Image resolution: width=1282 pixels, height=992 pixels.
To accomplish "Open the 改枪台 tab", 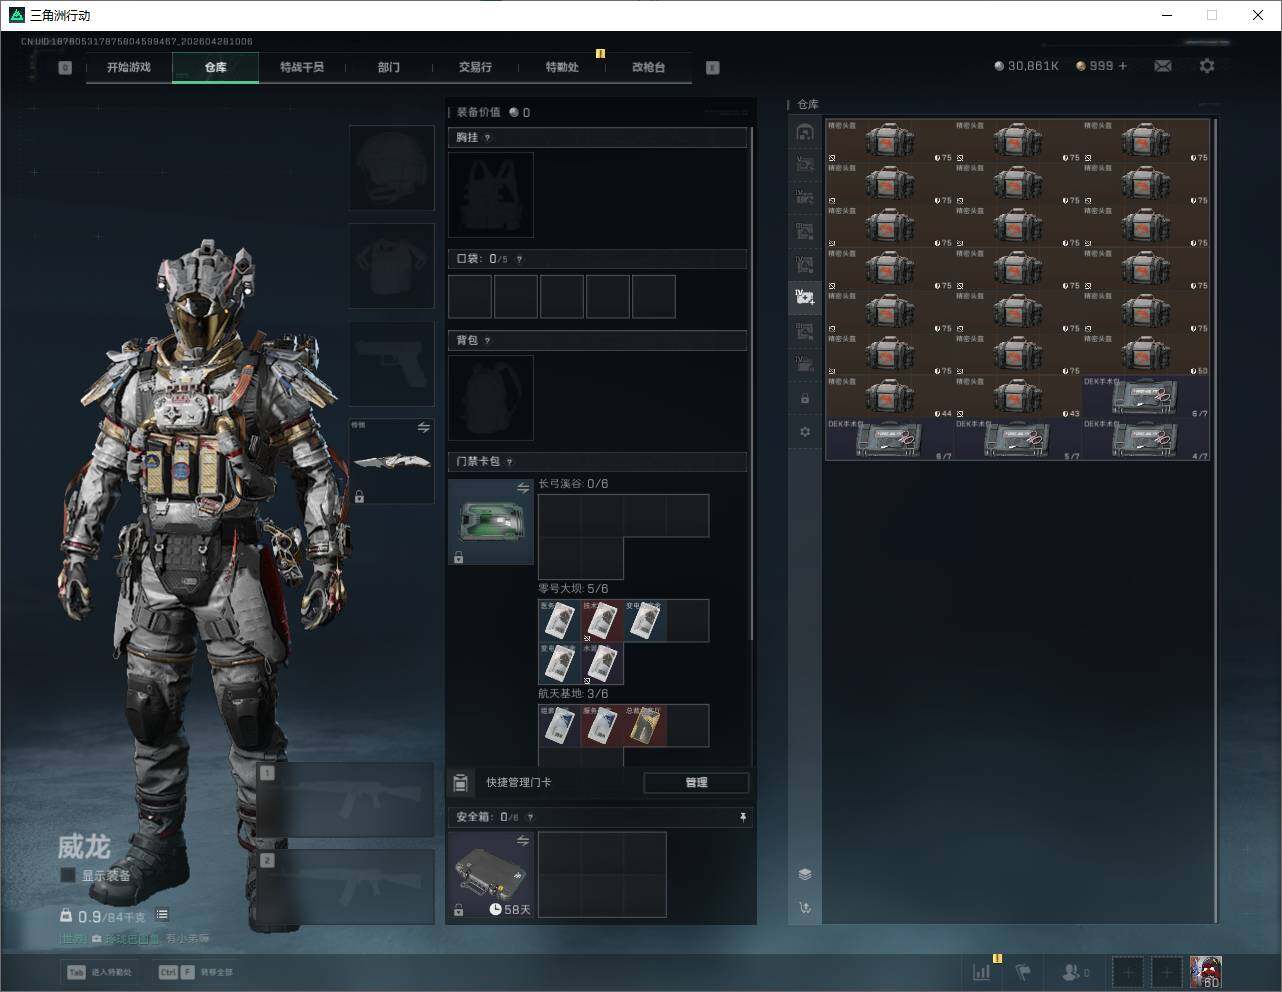I will coord(648,67).
